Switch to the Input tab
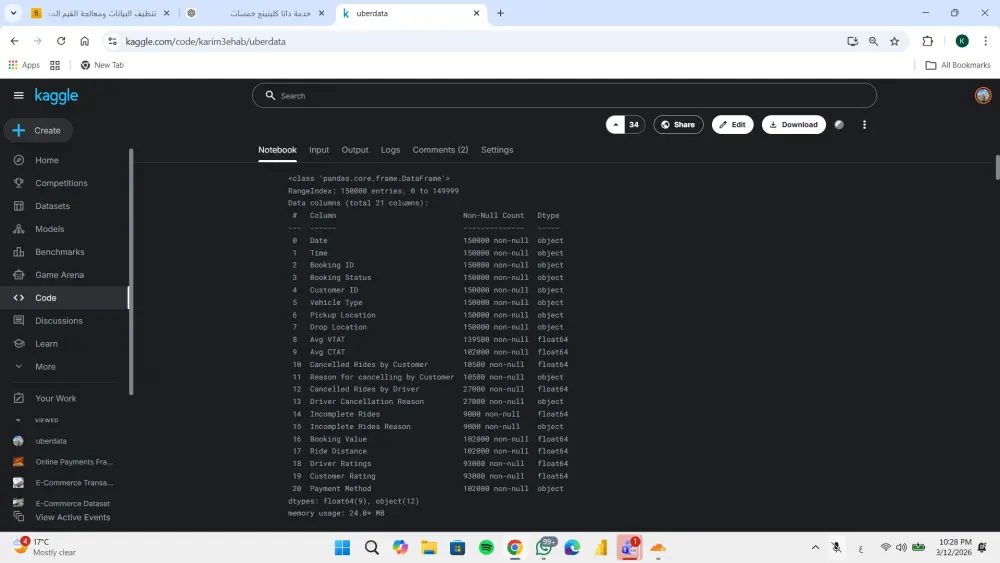This screenshot has width=1000, height=563. click(319, 150)
